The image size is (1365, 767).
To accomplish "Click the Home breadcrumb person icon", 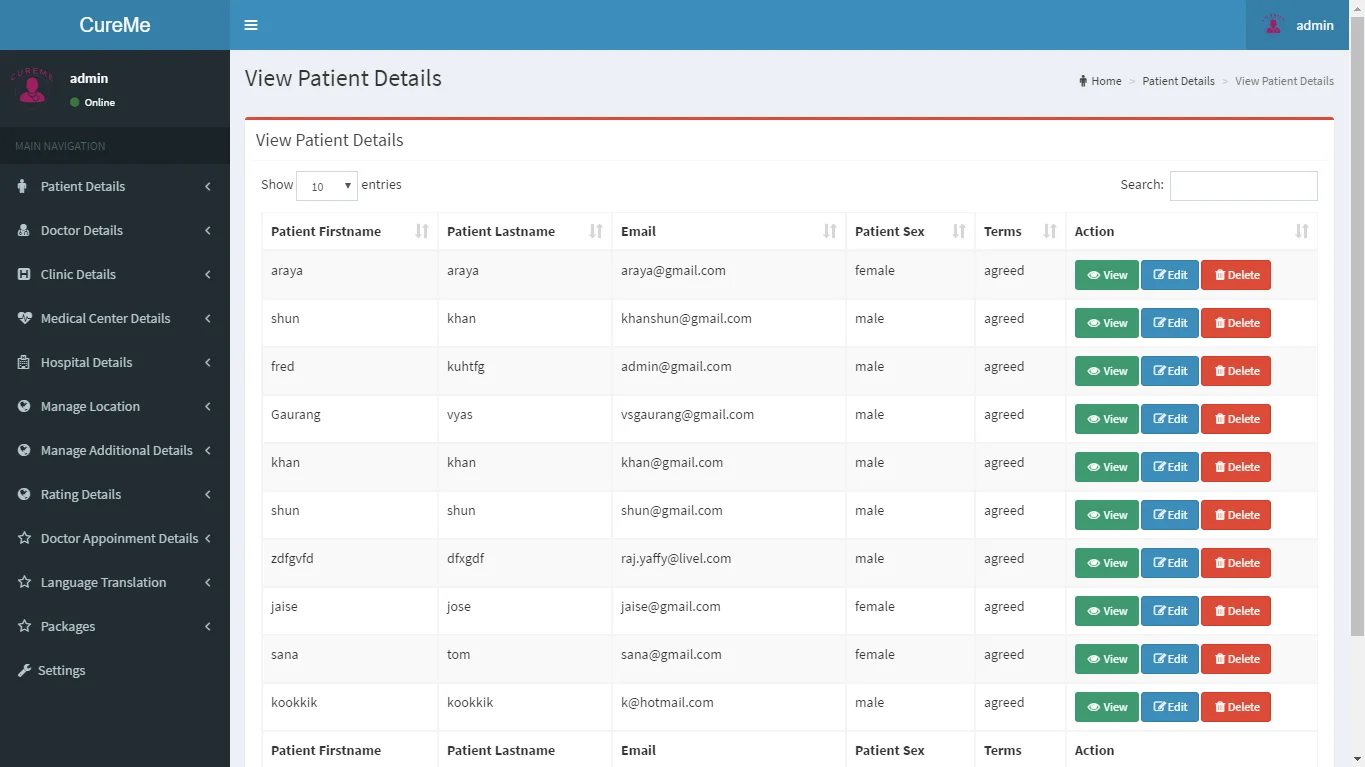I will 1083,81.
